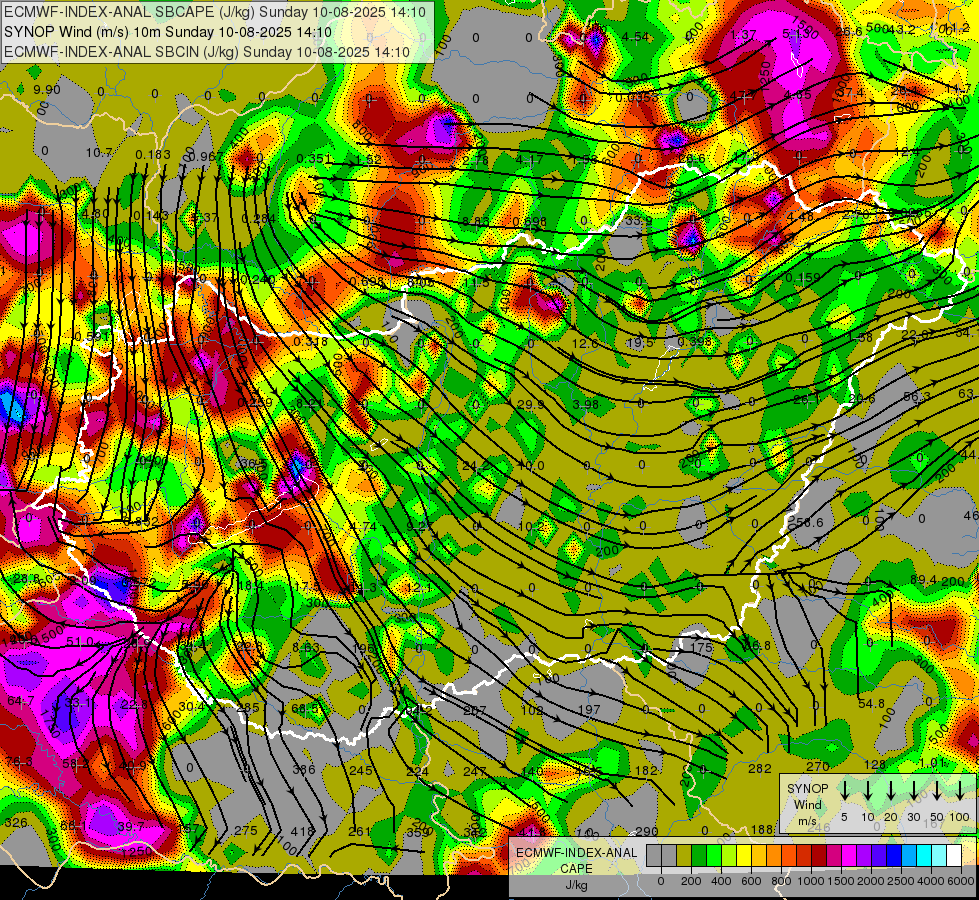Click the map value '24.2'
979x900 pixels.
(x=476, y=466)
